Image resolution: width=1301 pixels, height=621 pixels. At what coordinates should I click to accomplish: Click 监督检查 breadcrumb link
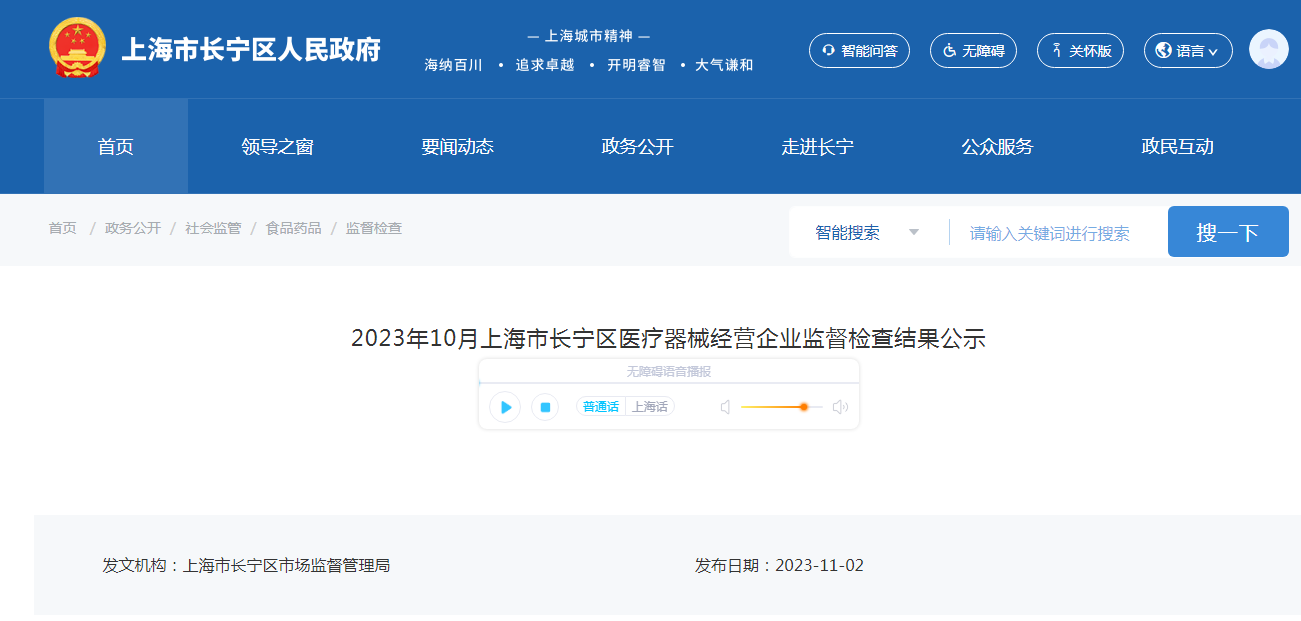tap(374, 228)
